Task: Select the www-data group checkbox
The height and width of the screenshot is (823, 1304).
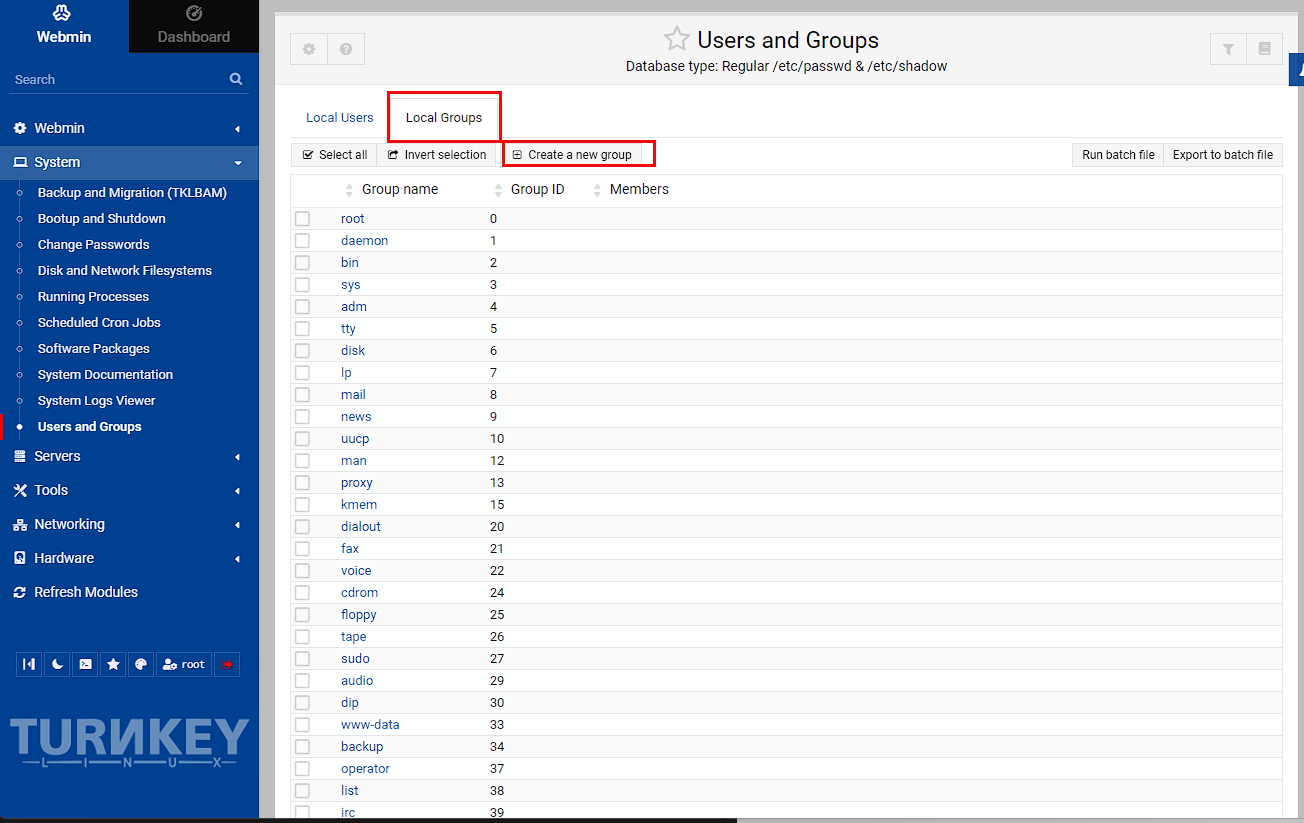Action: click(302, 725)
